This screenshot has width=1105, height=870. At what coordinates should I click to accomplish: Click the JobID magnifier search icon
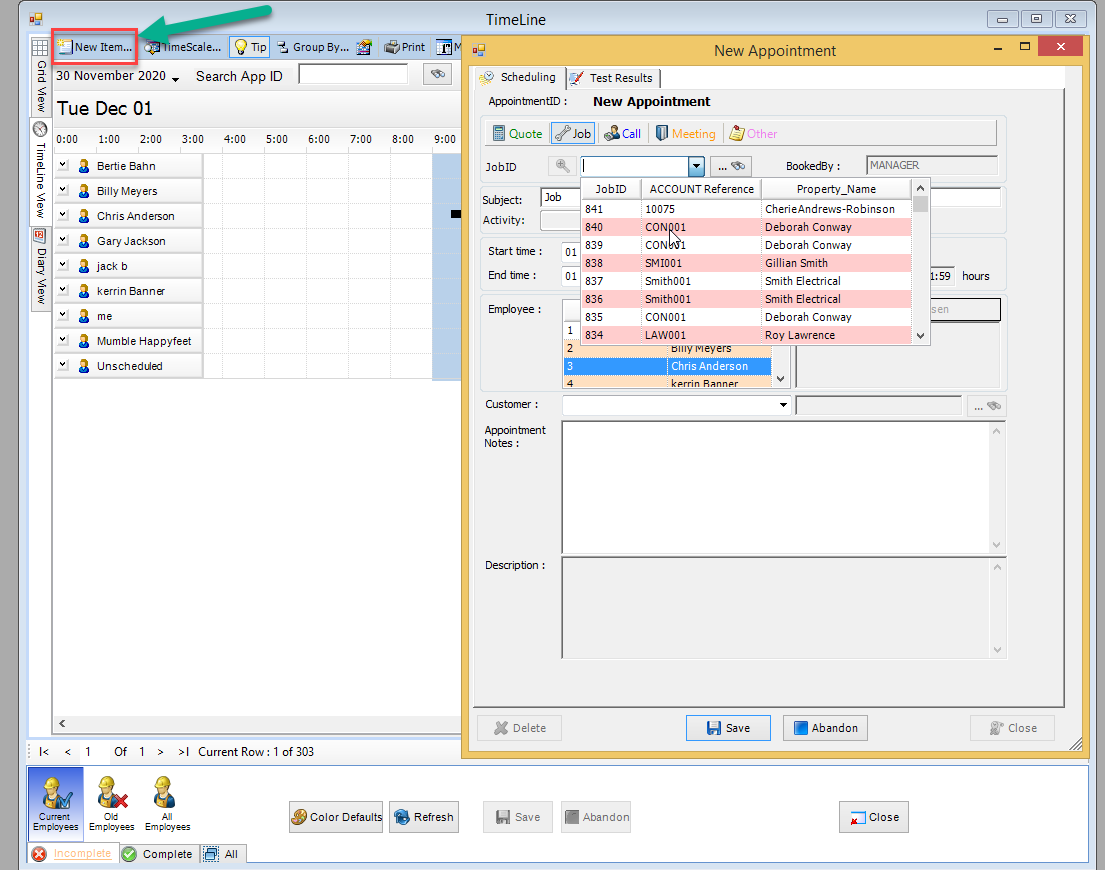[x=562, y=166]
